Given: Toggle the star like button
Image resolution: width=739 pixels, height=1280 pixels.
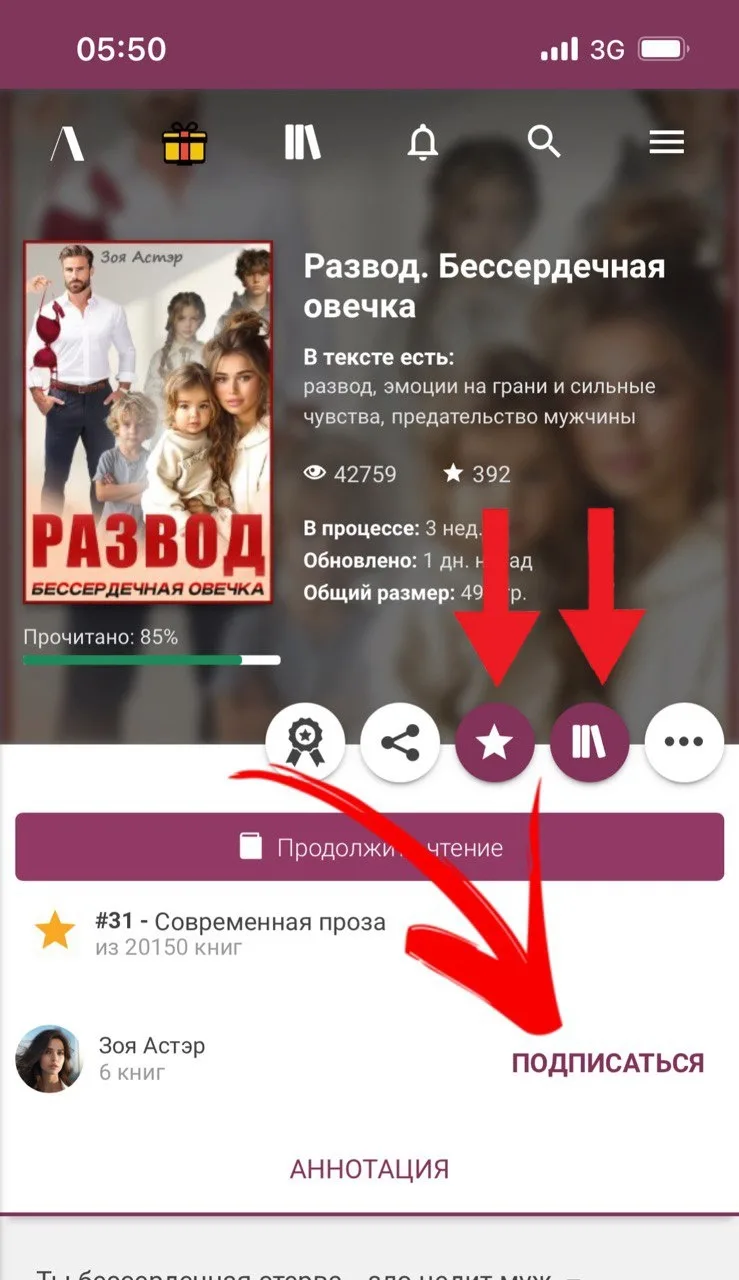Looking at the screenshot, I should tap(495, 743).
